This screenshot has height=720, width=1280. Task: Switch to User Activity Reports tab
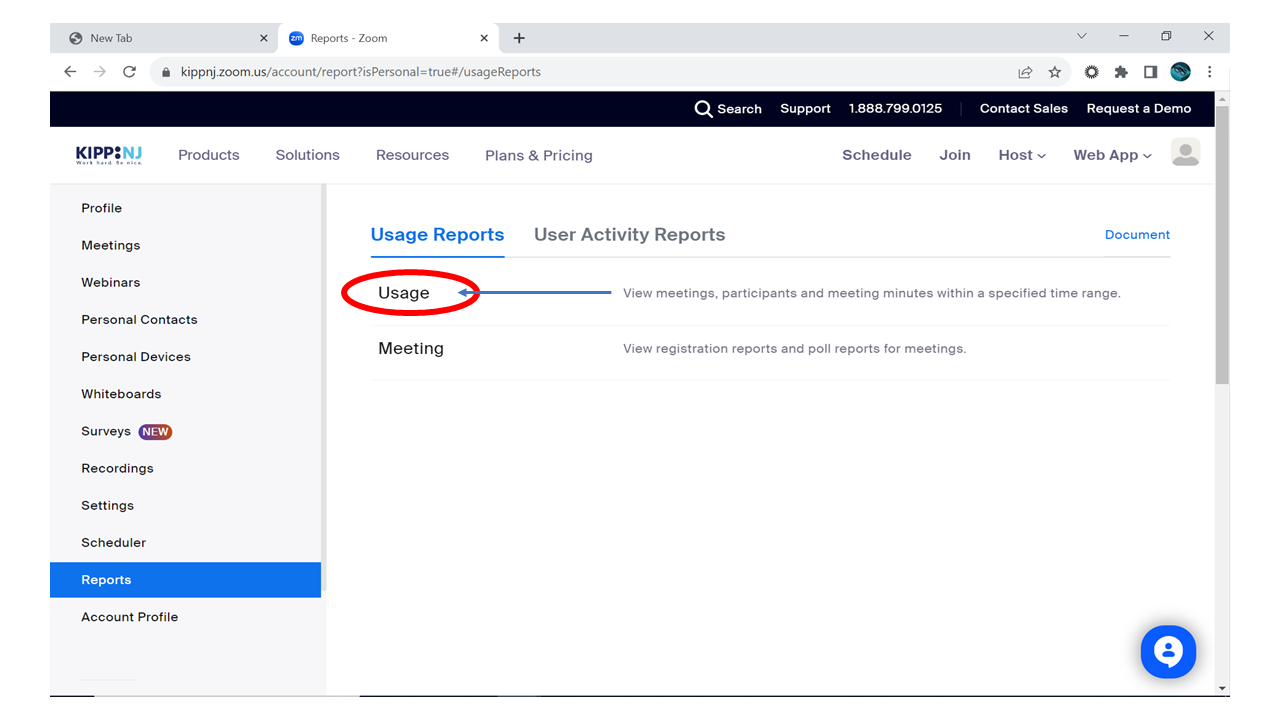click(x=629, y=235)
